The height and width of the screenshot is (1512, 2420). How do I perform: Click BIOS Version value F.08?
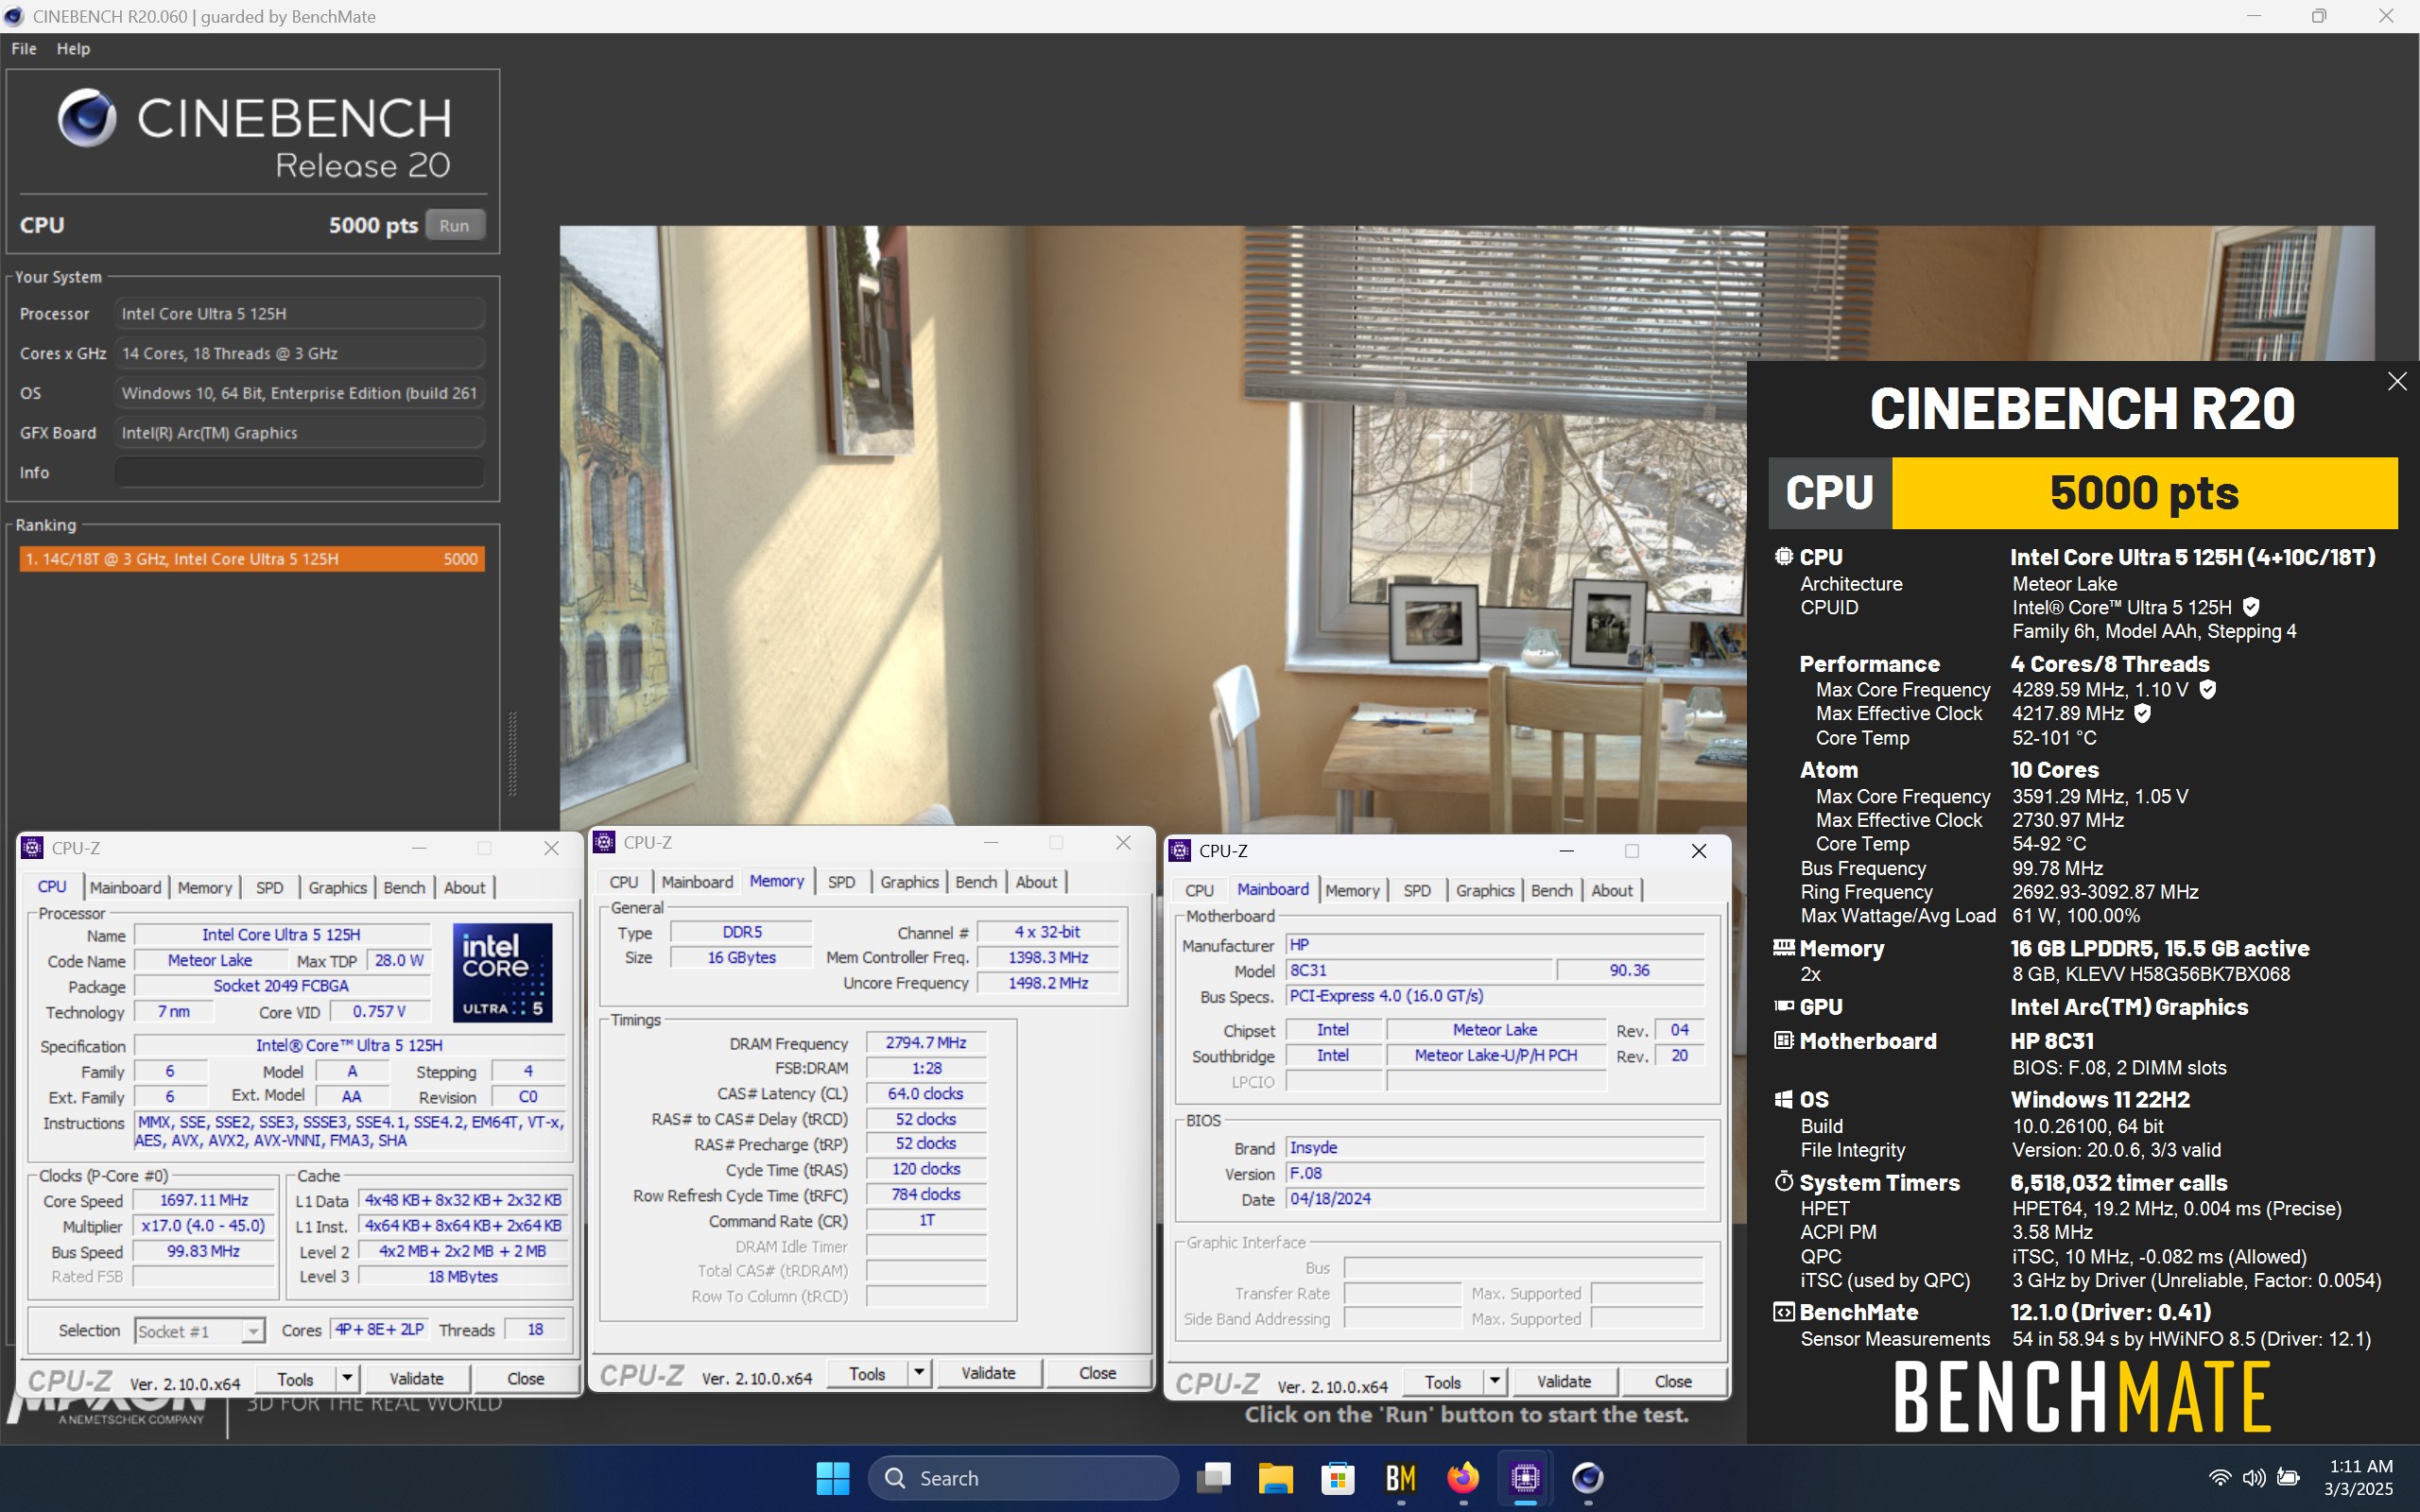click(1495, 1173)
